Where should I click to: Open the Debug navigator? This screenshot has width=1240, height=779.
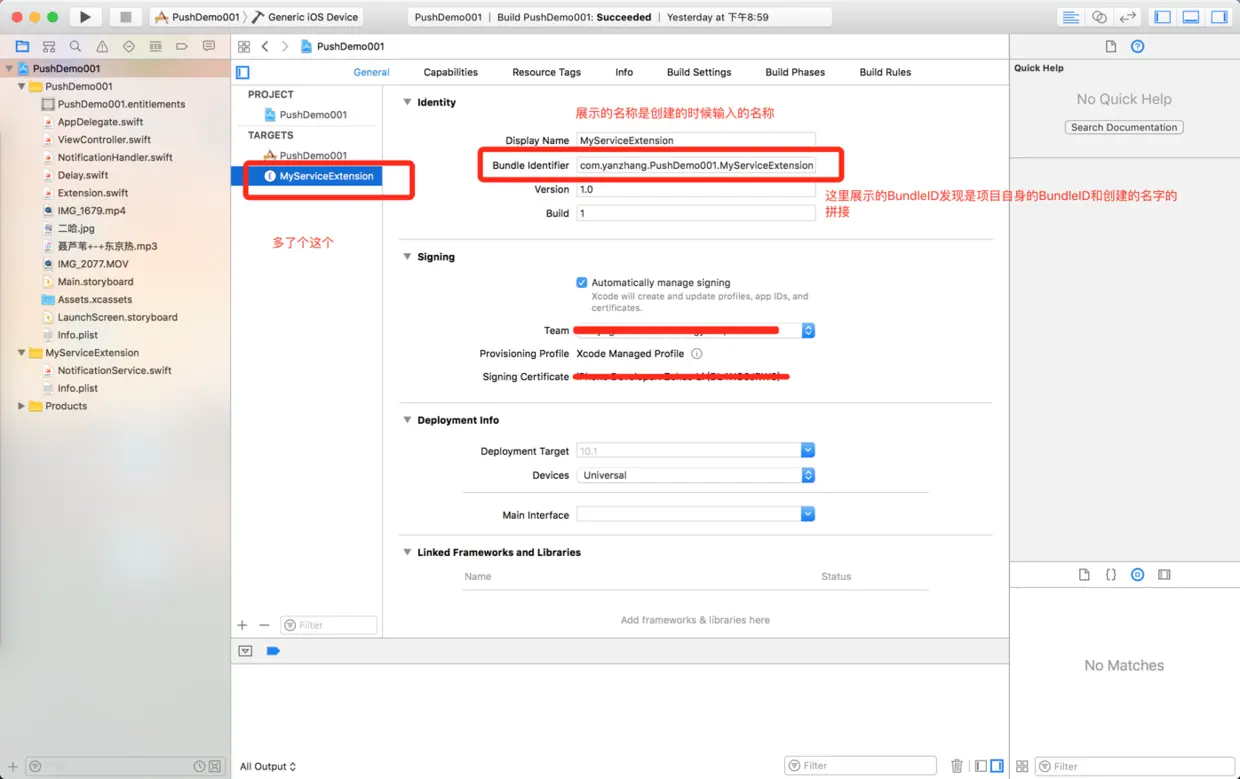(155, 46)
